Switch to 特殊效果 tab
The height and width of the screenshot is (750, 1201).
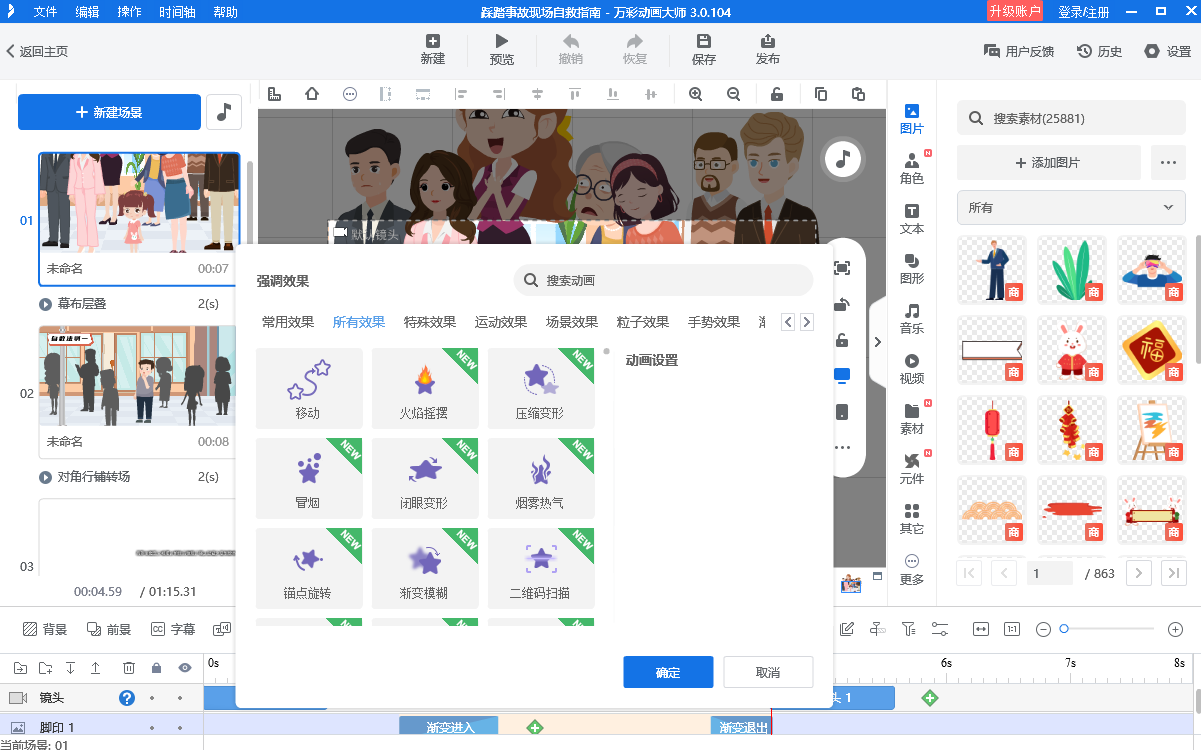(x=430, y=322)
